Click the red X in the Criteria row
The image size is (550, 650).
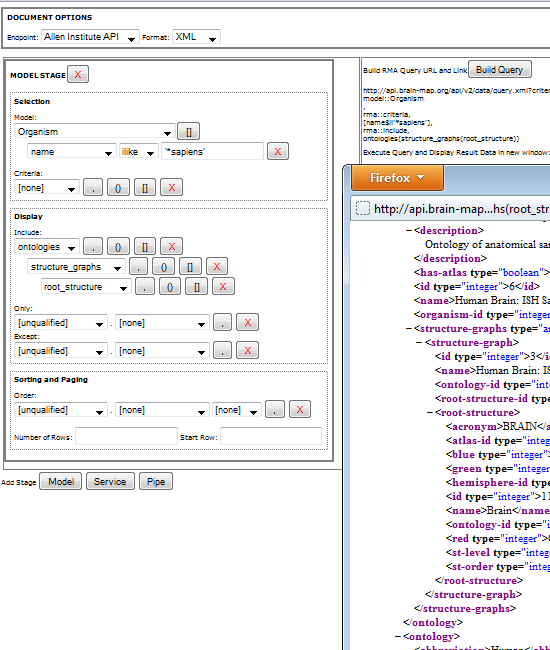[x=172, y=187]
